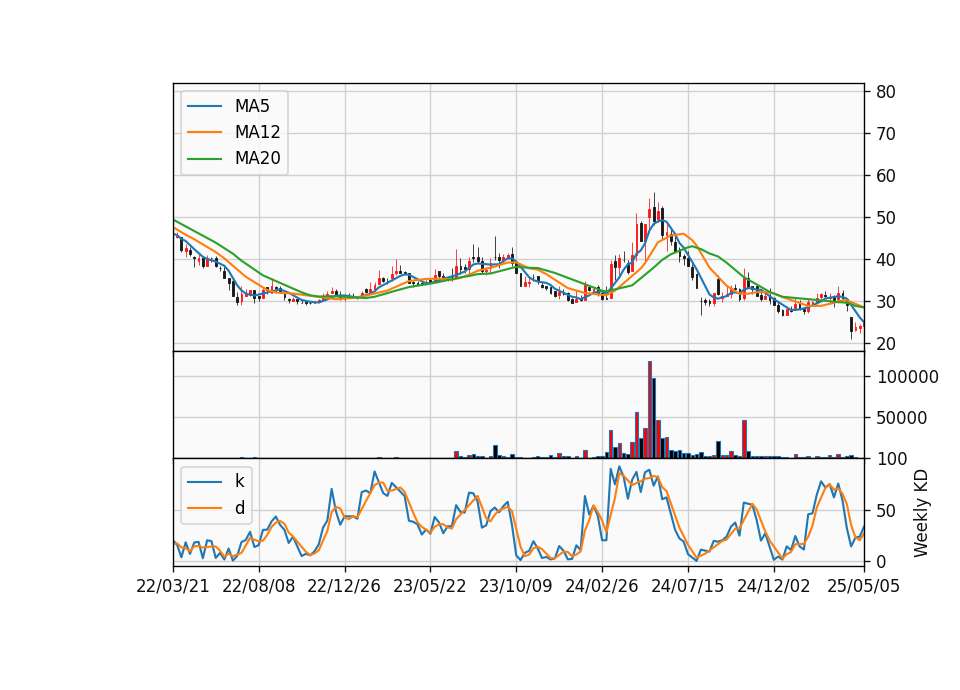Click the orange MA12 legend line sample
Image resolution: width=960 pixels, height=690 pixels.
[204, 132]
